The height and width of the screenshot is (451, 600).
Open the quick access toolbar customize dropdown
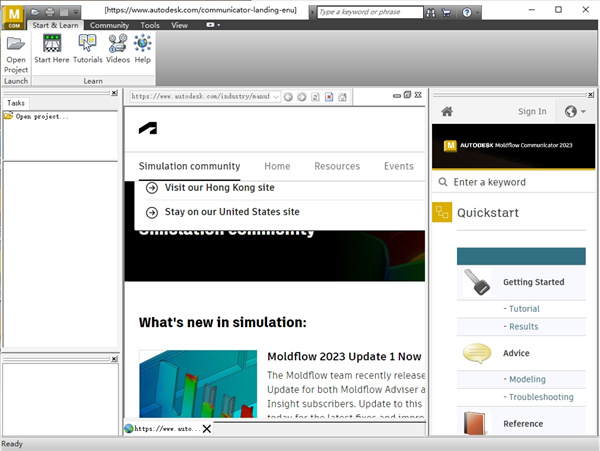click(x=76, y=12)
